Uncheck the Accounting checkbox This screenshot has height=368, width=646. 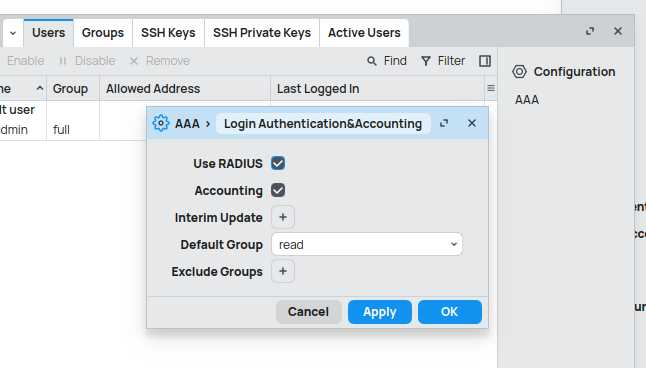[x=278, y=190]
